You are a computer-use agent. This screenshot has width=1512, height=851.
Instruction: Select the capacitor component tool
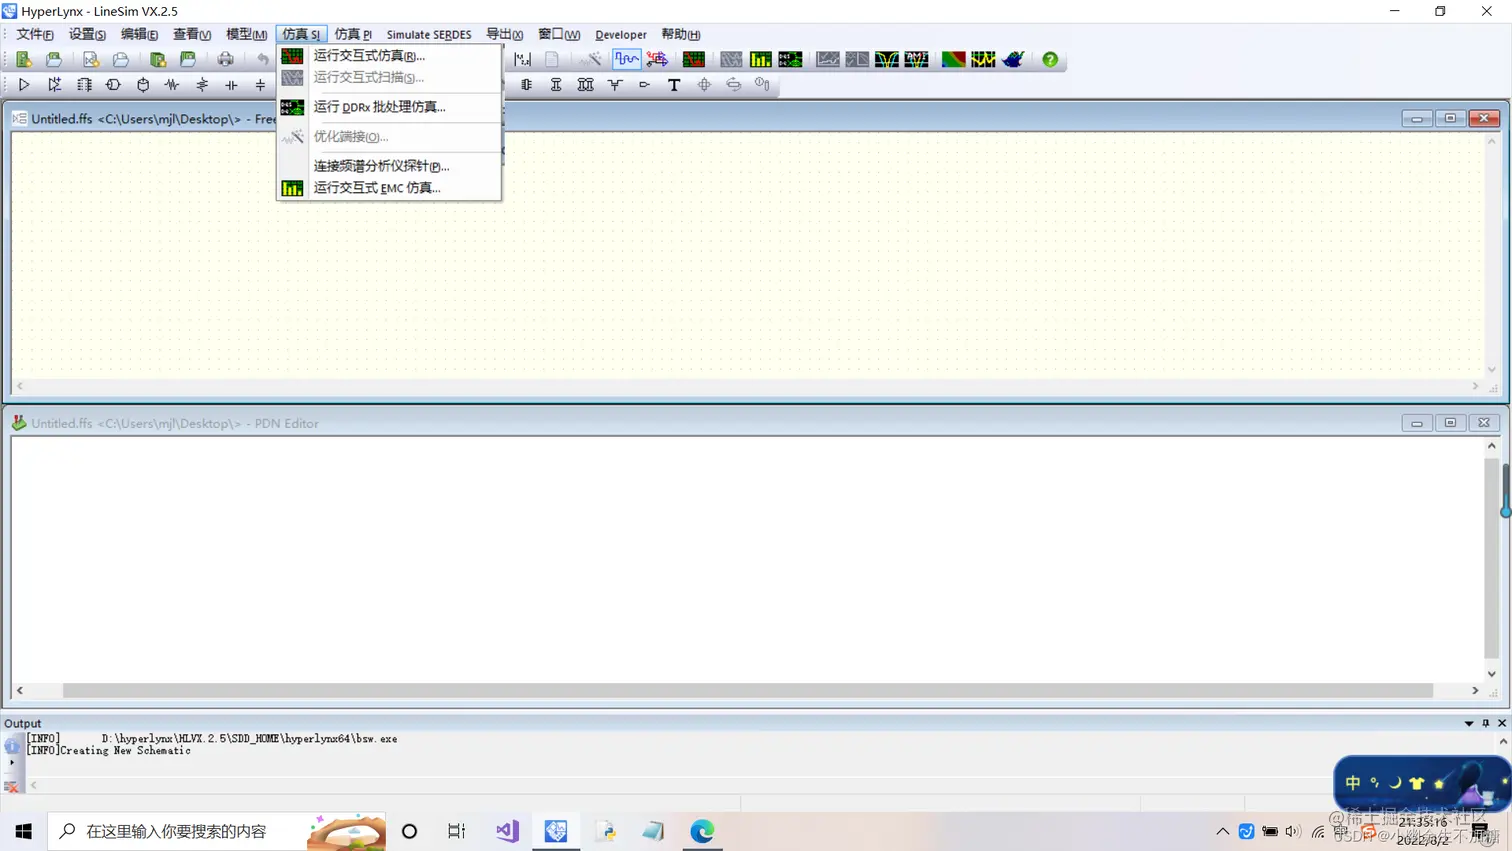pyautogui.click(x=231, y=85)
